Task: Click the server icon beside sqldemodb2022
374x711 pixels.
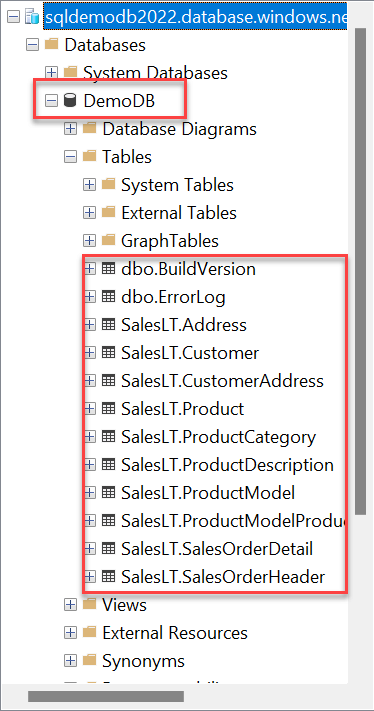Action: coord(33,17)
